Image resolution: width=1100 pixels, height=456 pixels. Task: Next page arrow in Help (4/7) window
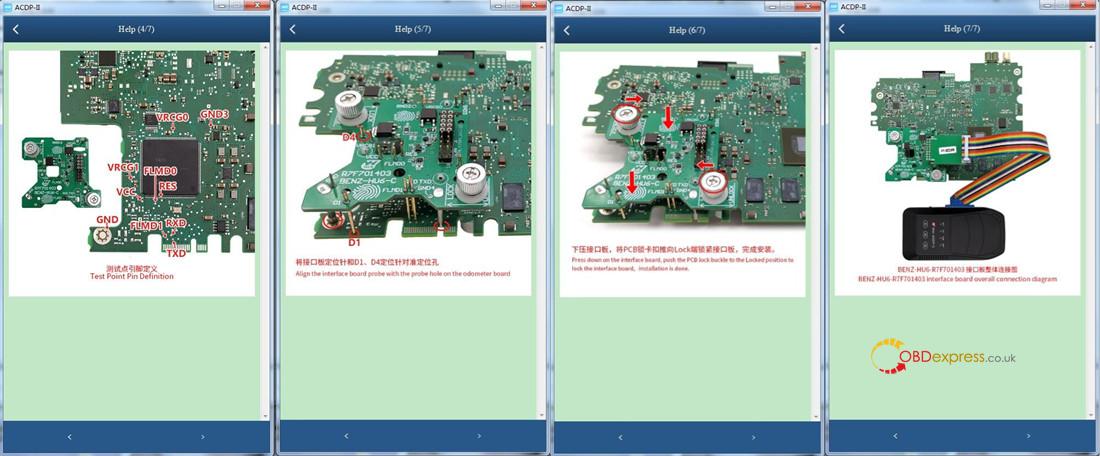(x=202, y=437)
